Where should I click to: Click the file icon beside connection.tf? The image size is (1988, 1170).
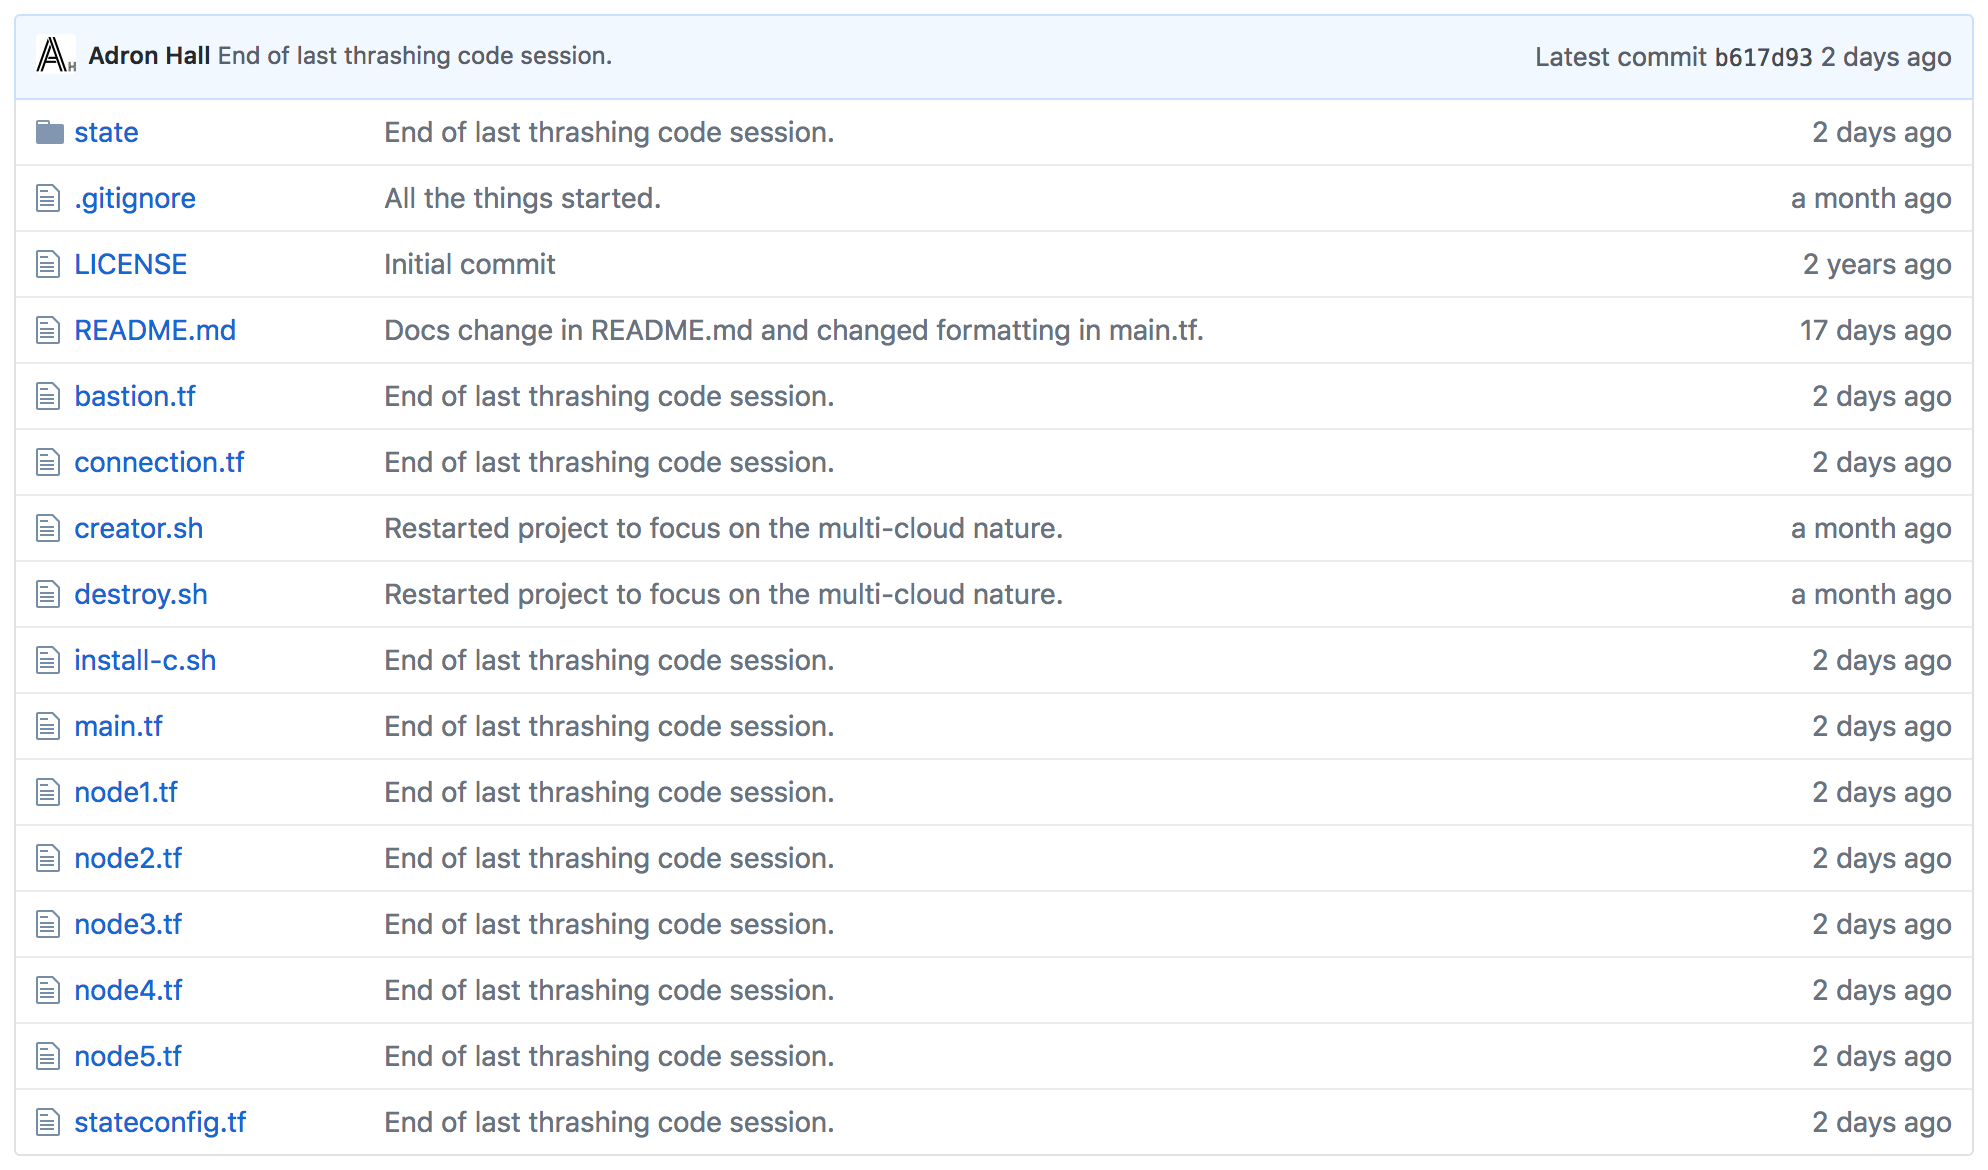pyautogui.click(x=48, y=462)
